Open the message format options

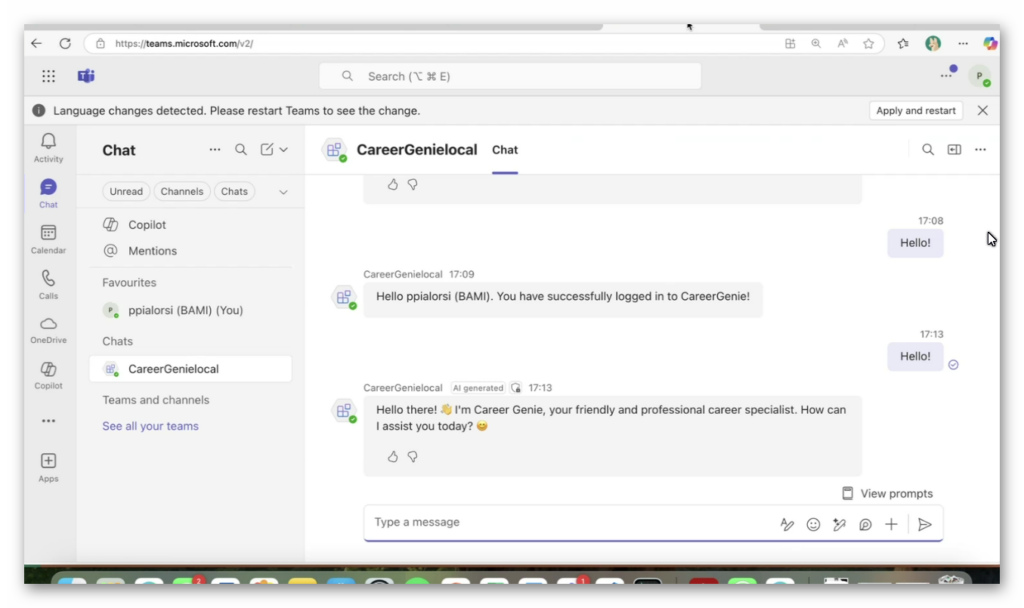tap(787, 524)
